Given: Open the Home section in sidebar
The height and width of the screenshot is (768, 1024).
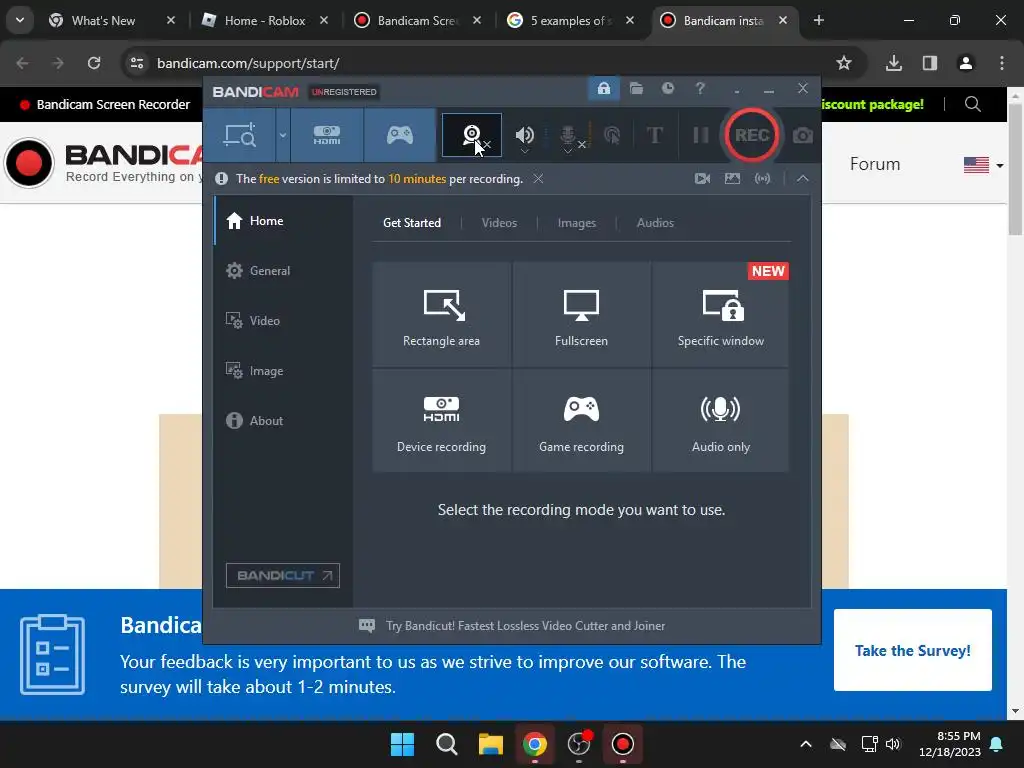Looking at the screenshot, I should pos(283,221).
